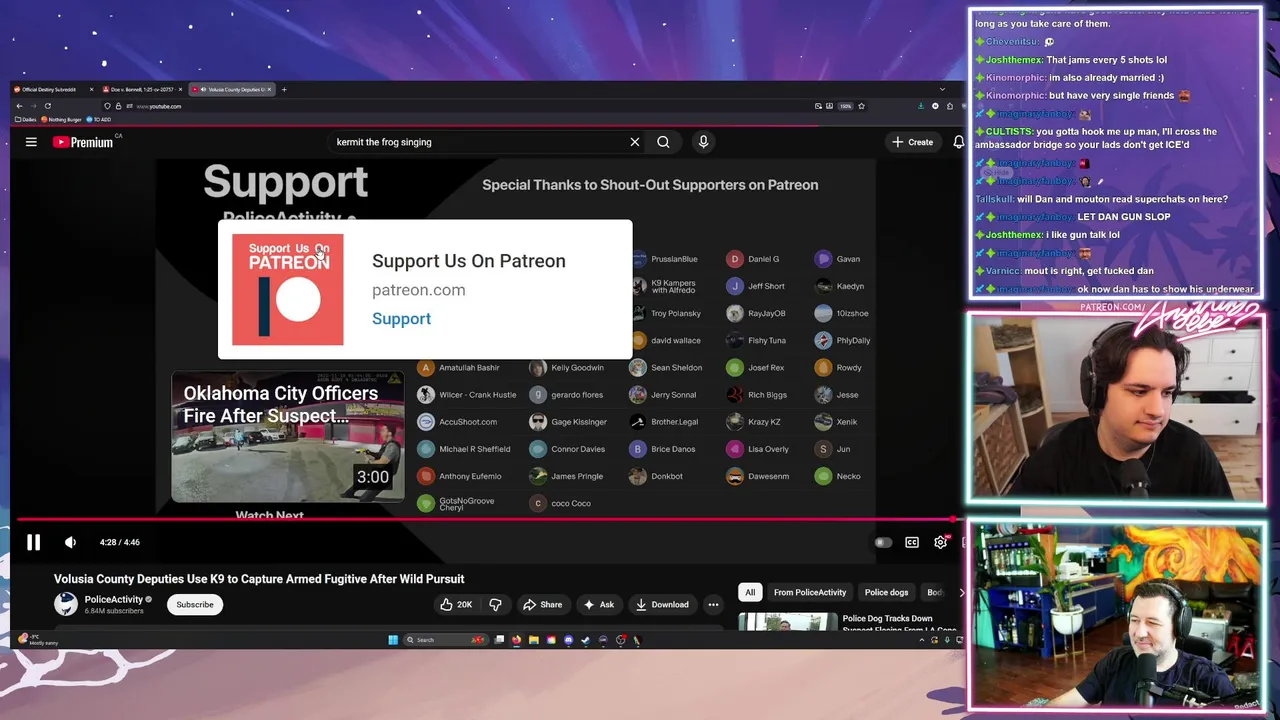Open the Windows Start menu
This screenshot has width=1280, height=720.
point(393,640)
